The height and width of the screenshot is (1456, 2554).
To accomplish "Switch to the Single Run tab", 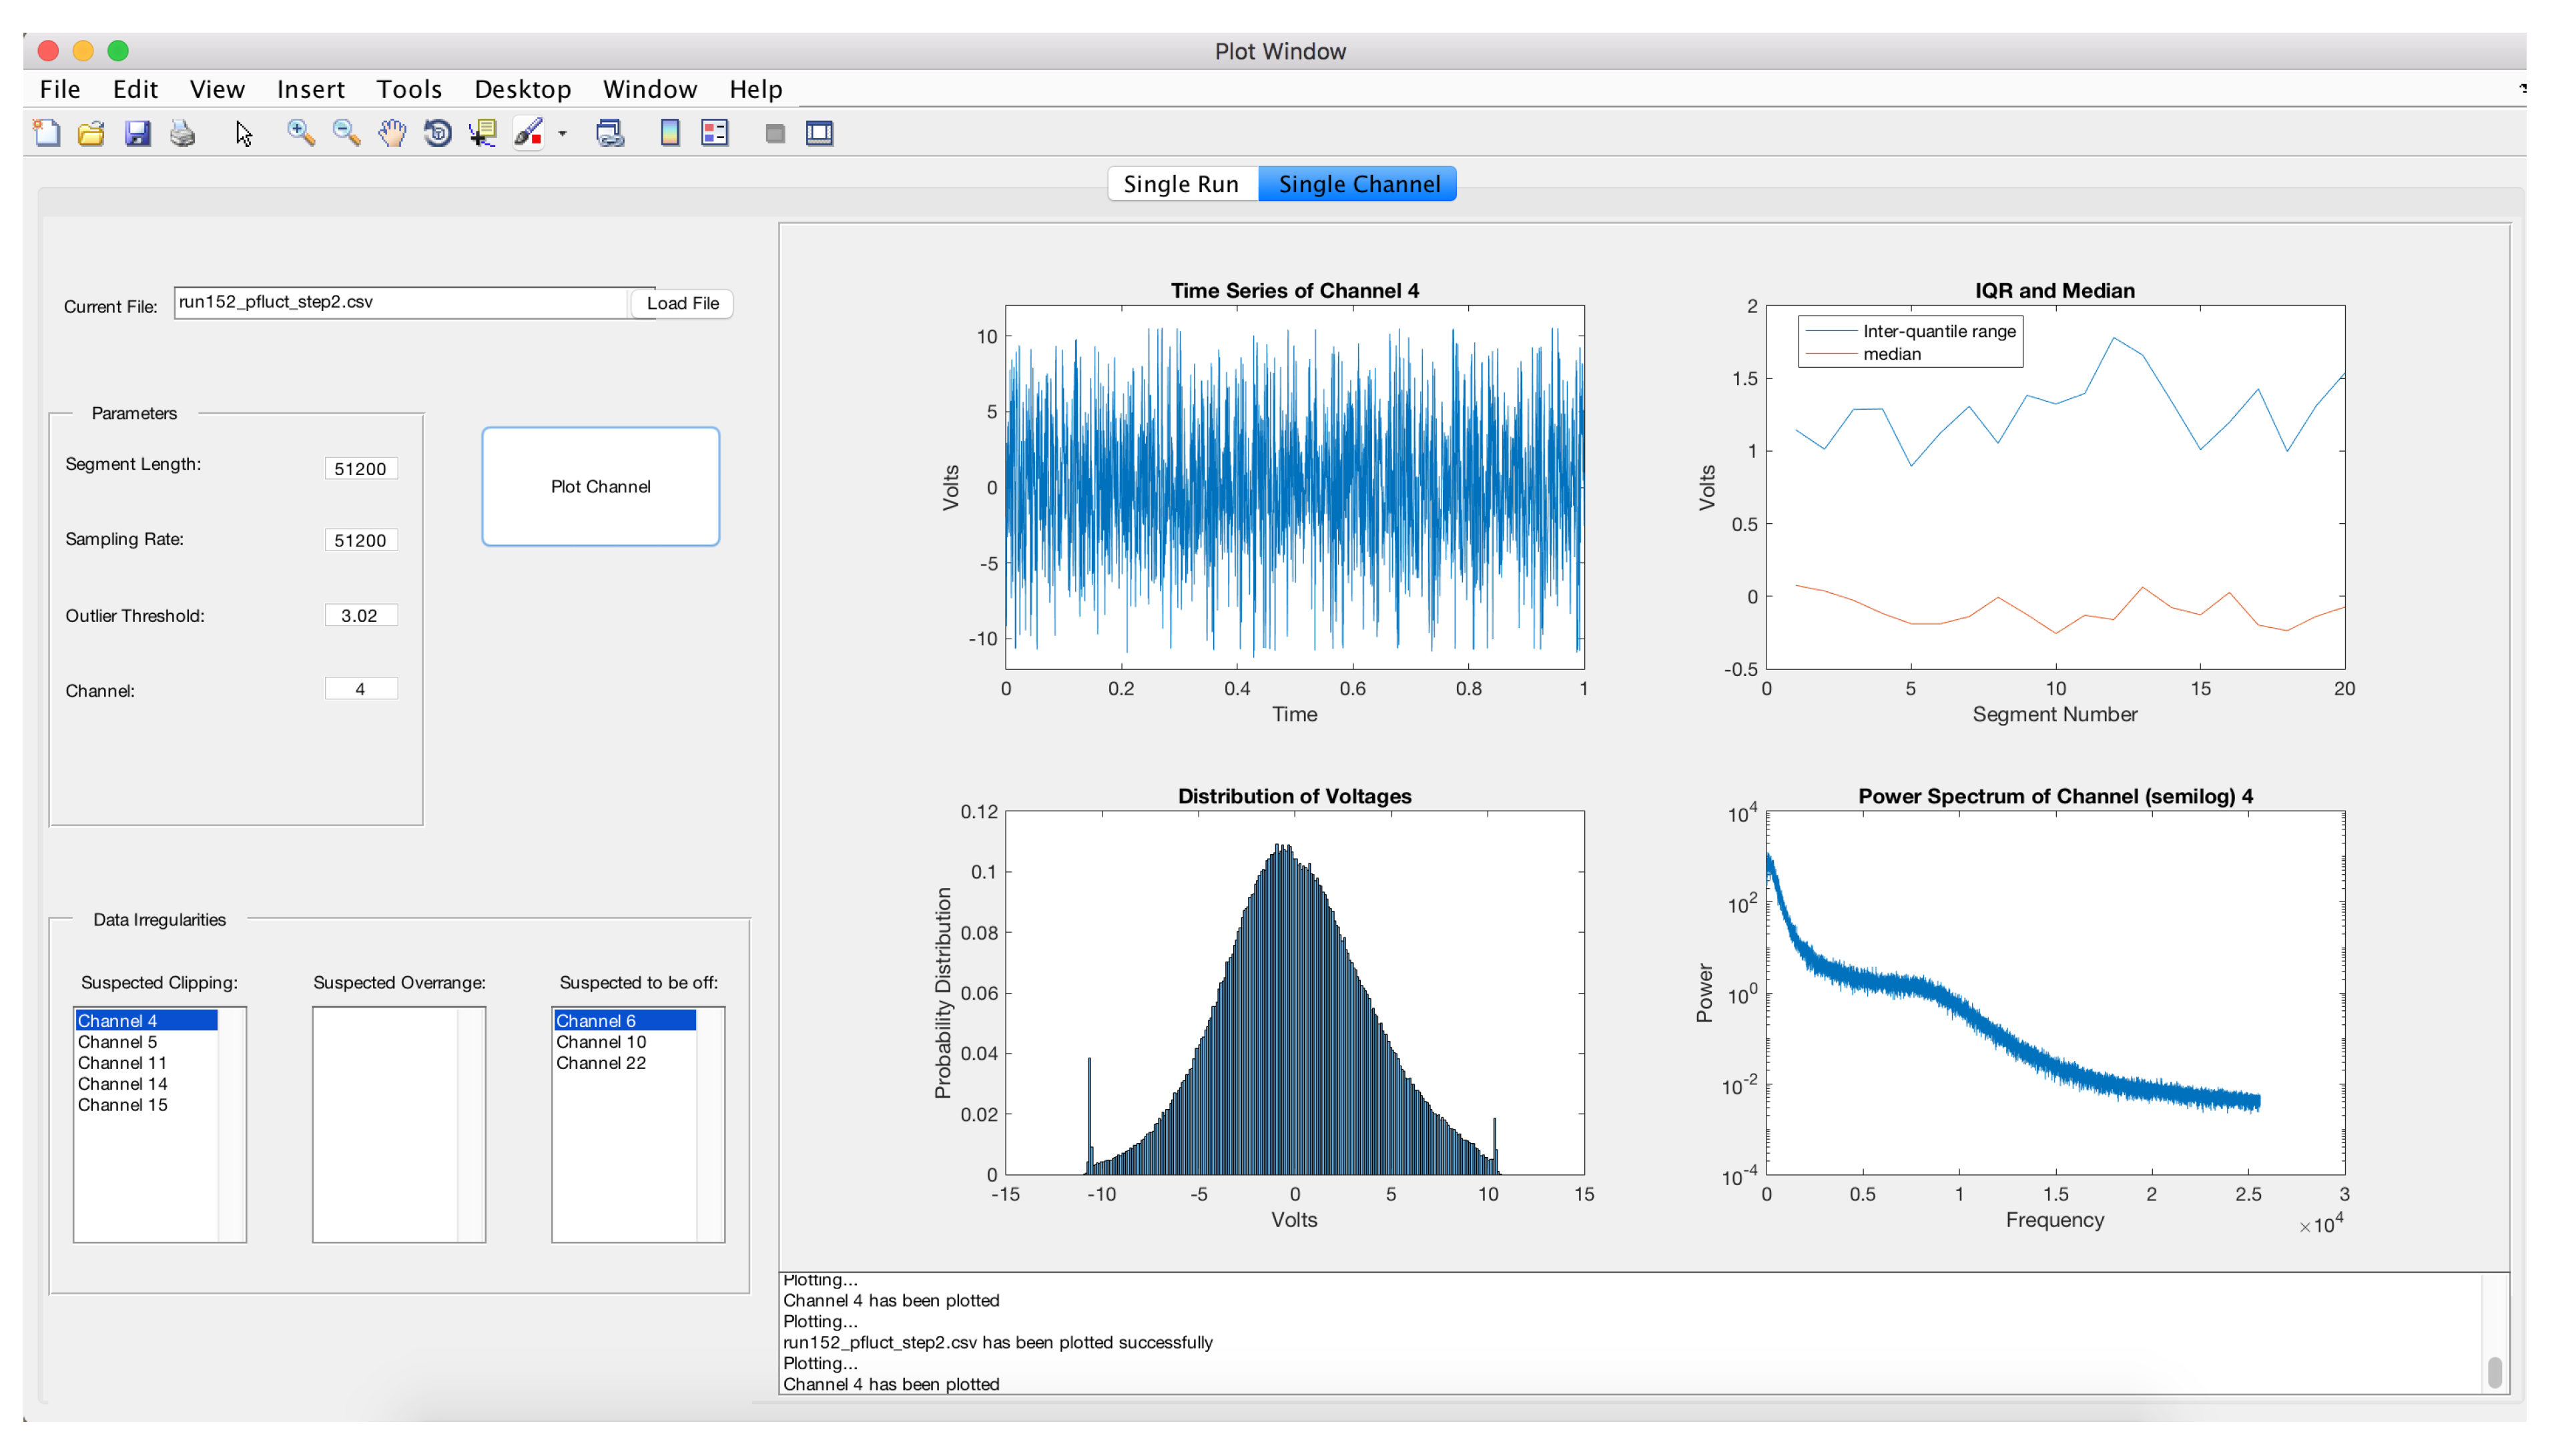I will click(1180, 184).
